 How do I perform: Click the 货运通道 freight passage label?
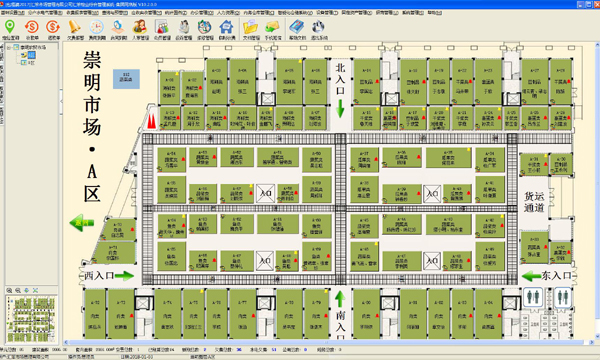coord(534,202)
